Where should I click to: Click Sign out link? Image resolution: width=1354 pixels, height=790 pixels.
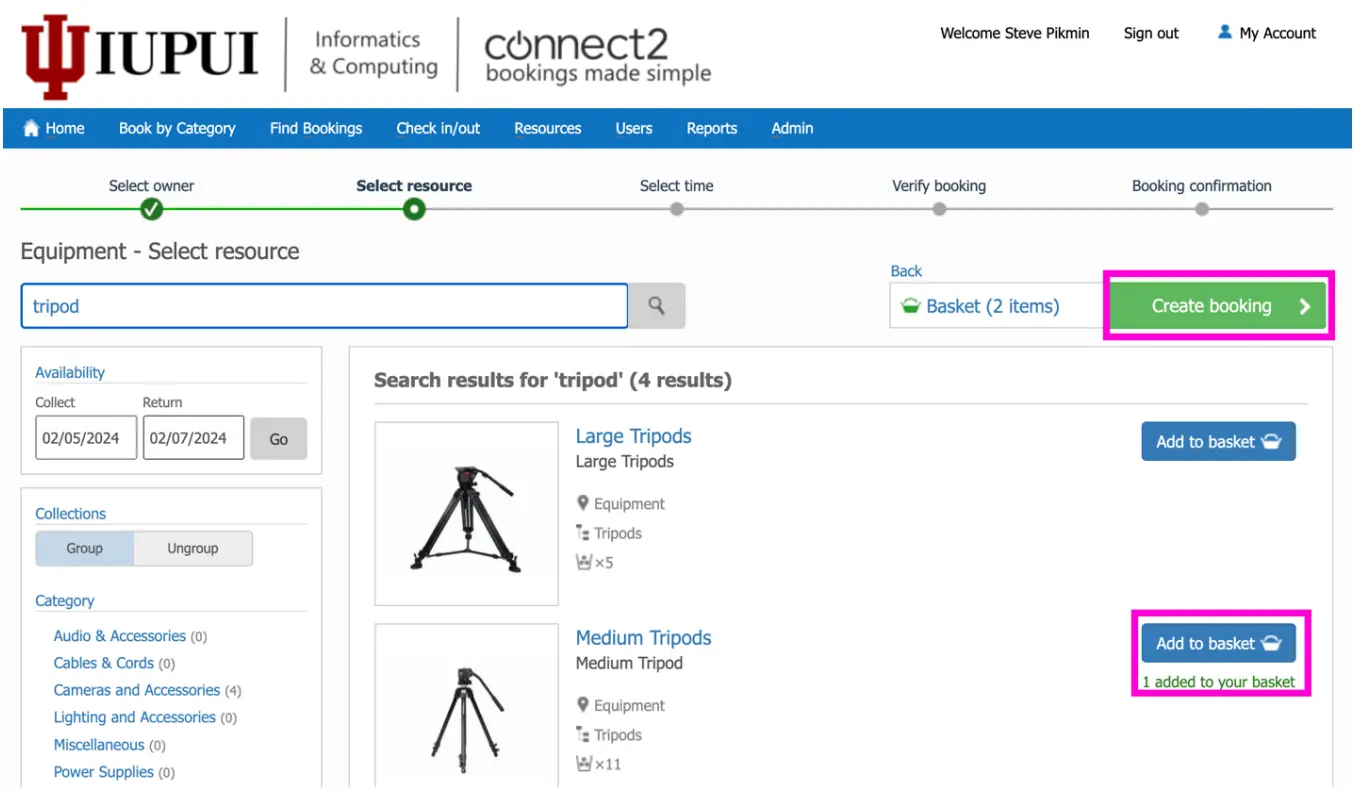1151,33
